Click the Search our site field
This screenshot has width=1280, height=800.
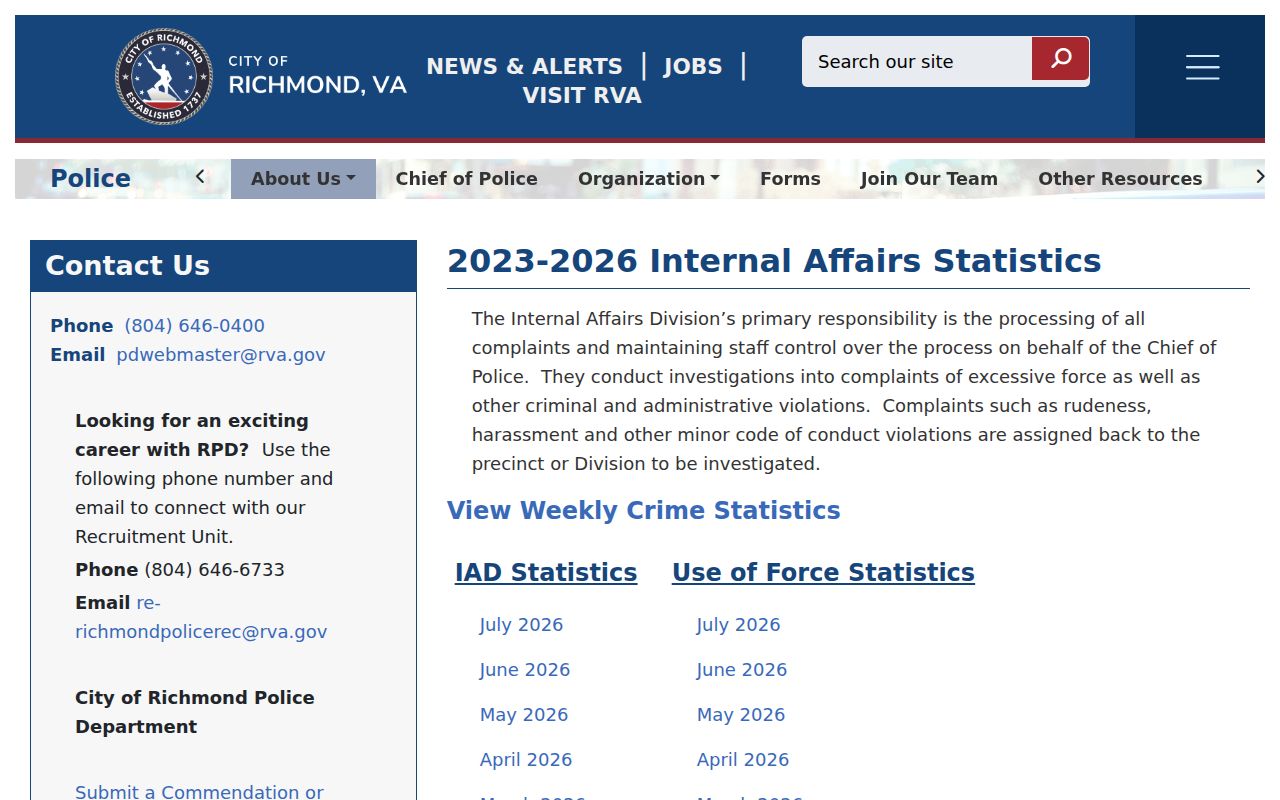point(917,61)
